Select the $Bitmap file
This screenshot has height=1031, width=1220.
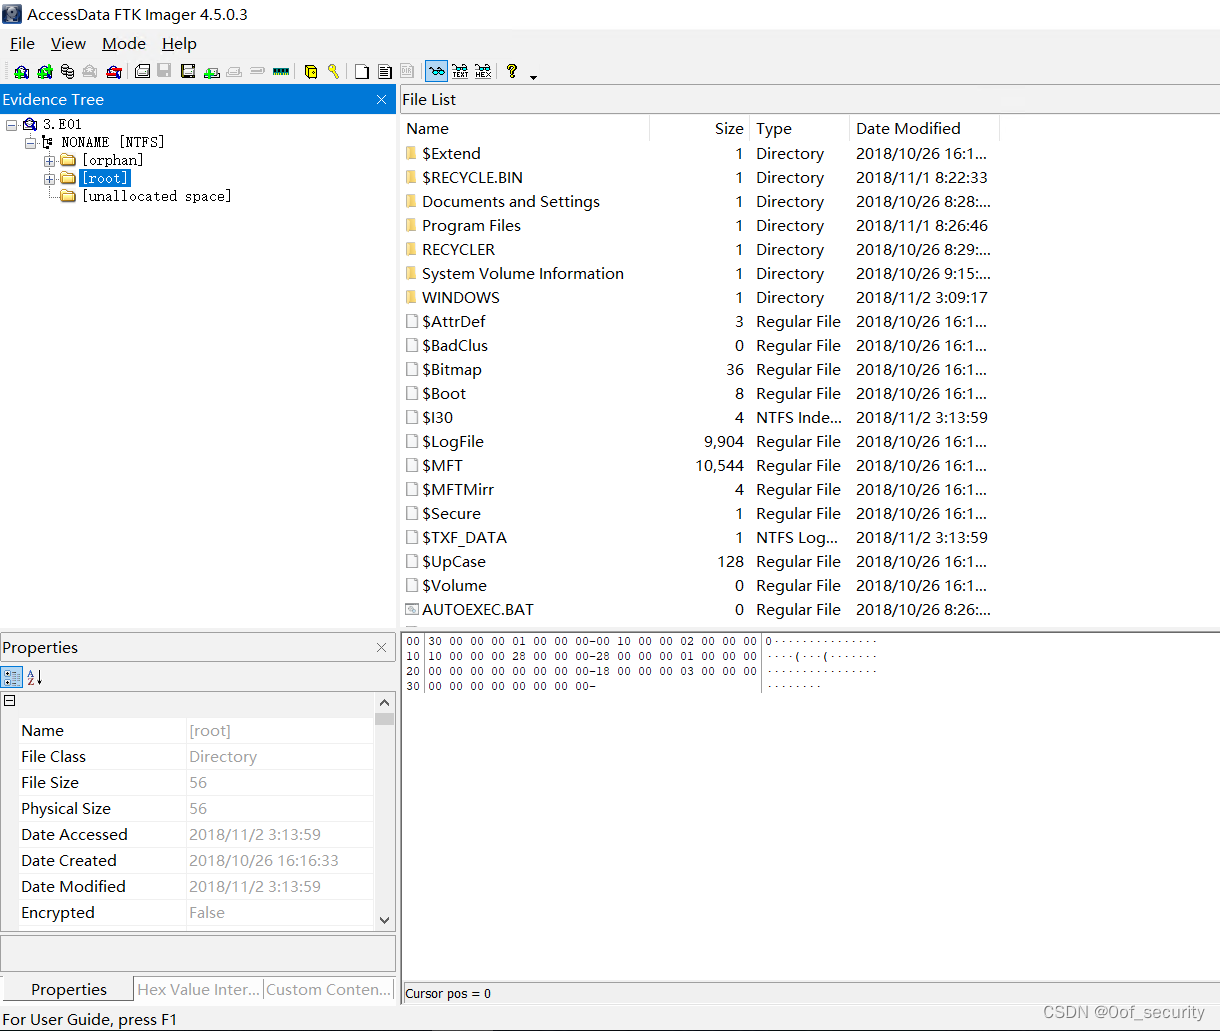452,369
